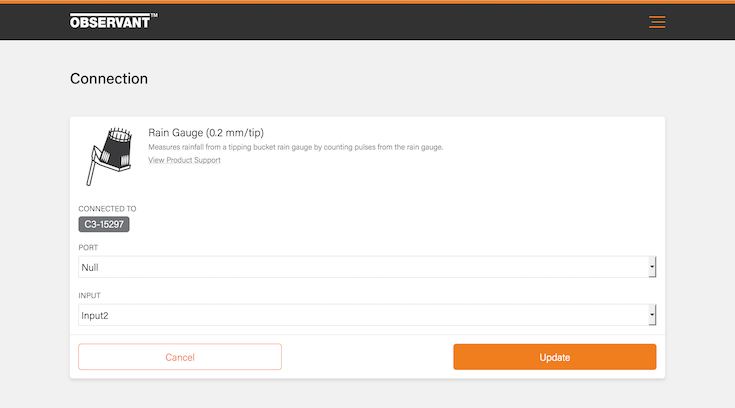Viewport: 735px width, 408px height.
Task: Select the C3-15297 device badge
Action: click(x=104, y=224)
